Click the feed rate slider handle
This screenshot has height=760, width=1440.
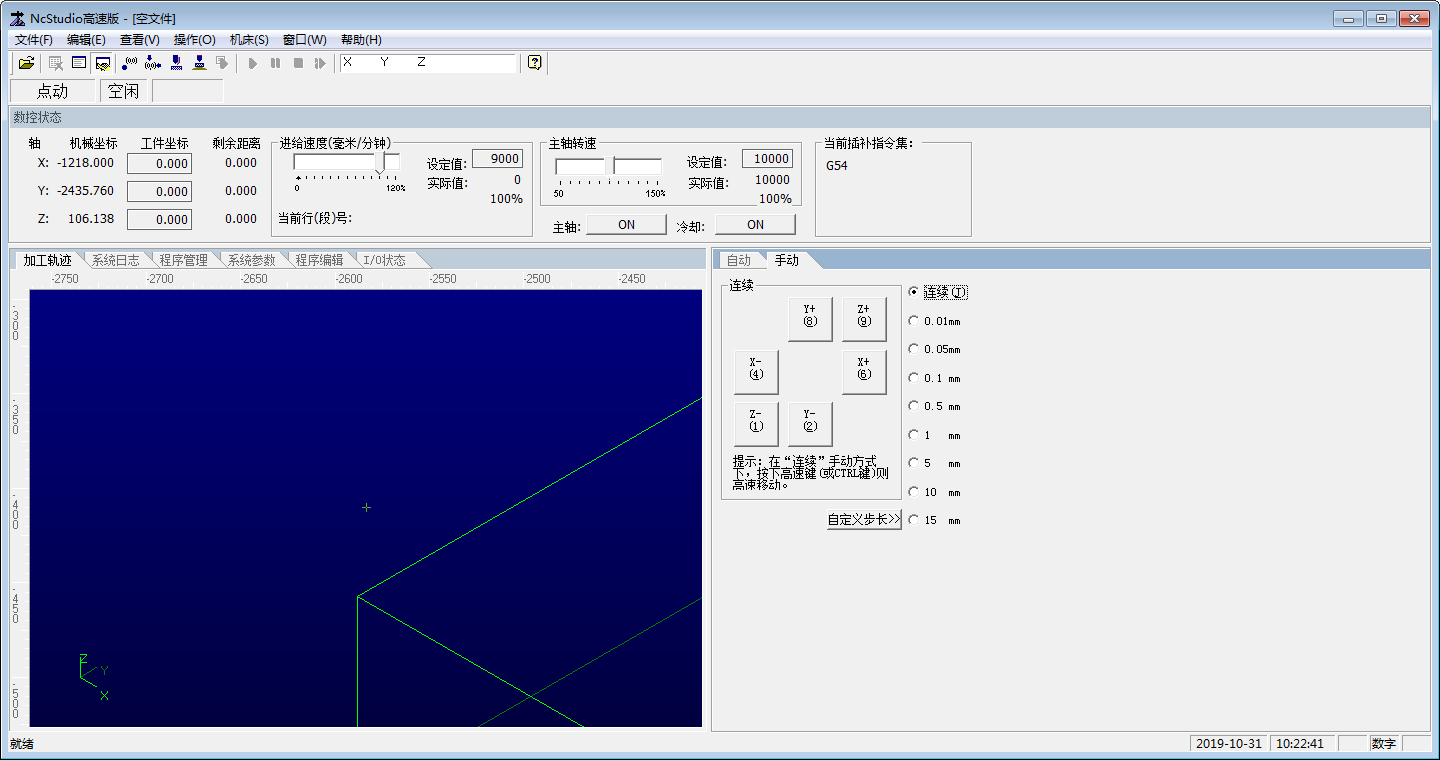(x=380, y=162)
